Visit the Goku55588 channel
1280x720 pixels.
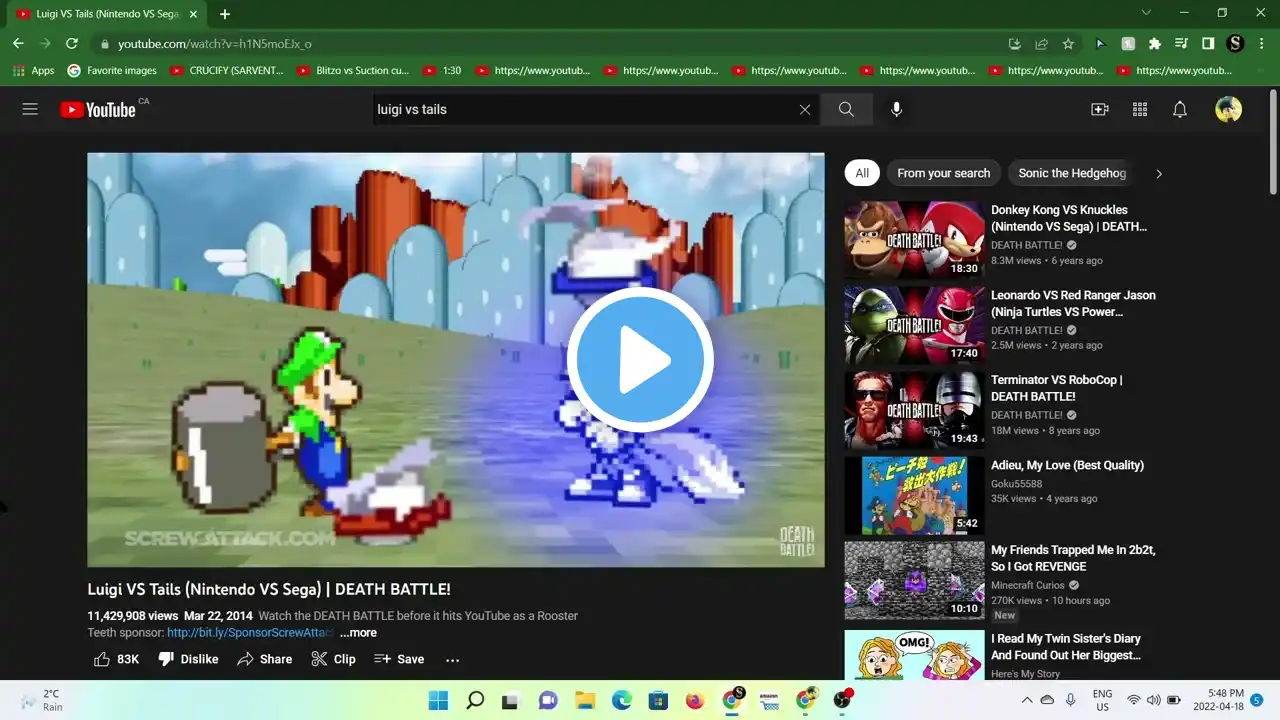point(1019,483)
